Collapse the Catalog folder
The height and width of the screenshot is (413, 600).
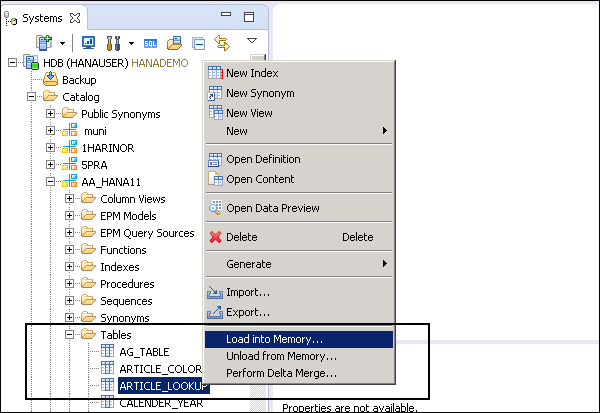coord(31,96)
